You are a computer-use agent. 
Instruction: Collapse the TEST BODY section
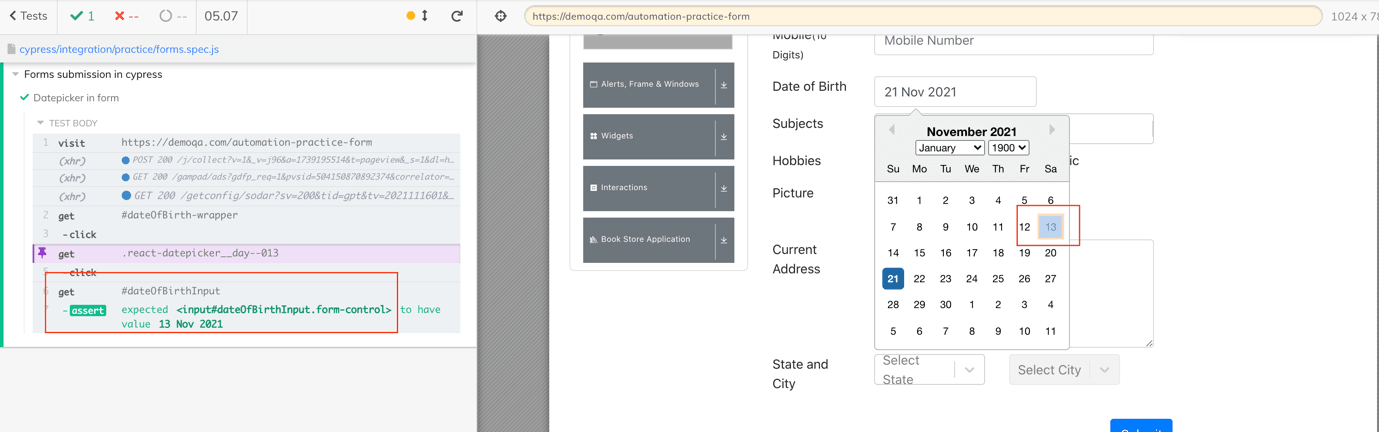click(x=41, y=123)
